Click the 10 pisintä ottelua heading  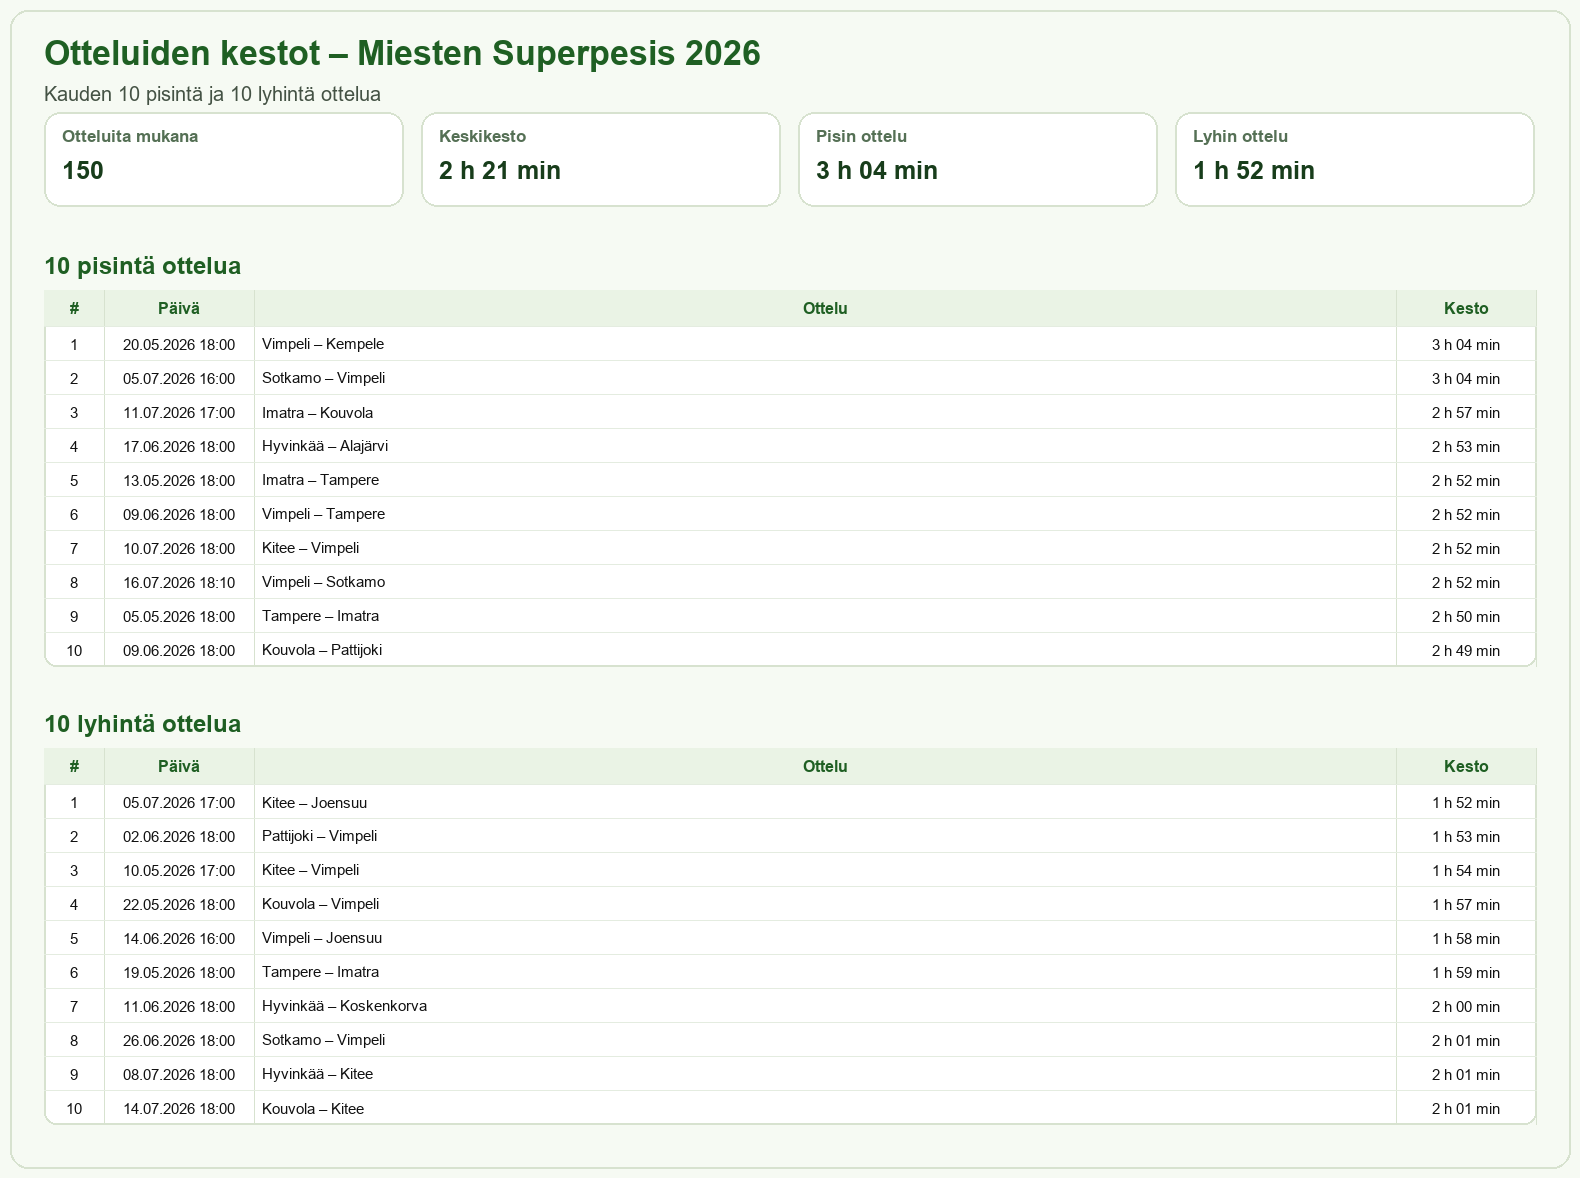(143, 266)
